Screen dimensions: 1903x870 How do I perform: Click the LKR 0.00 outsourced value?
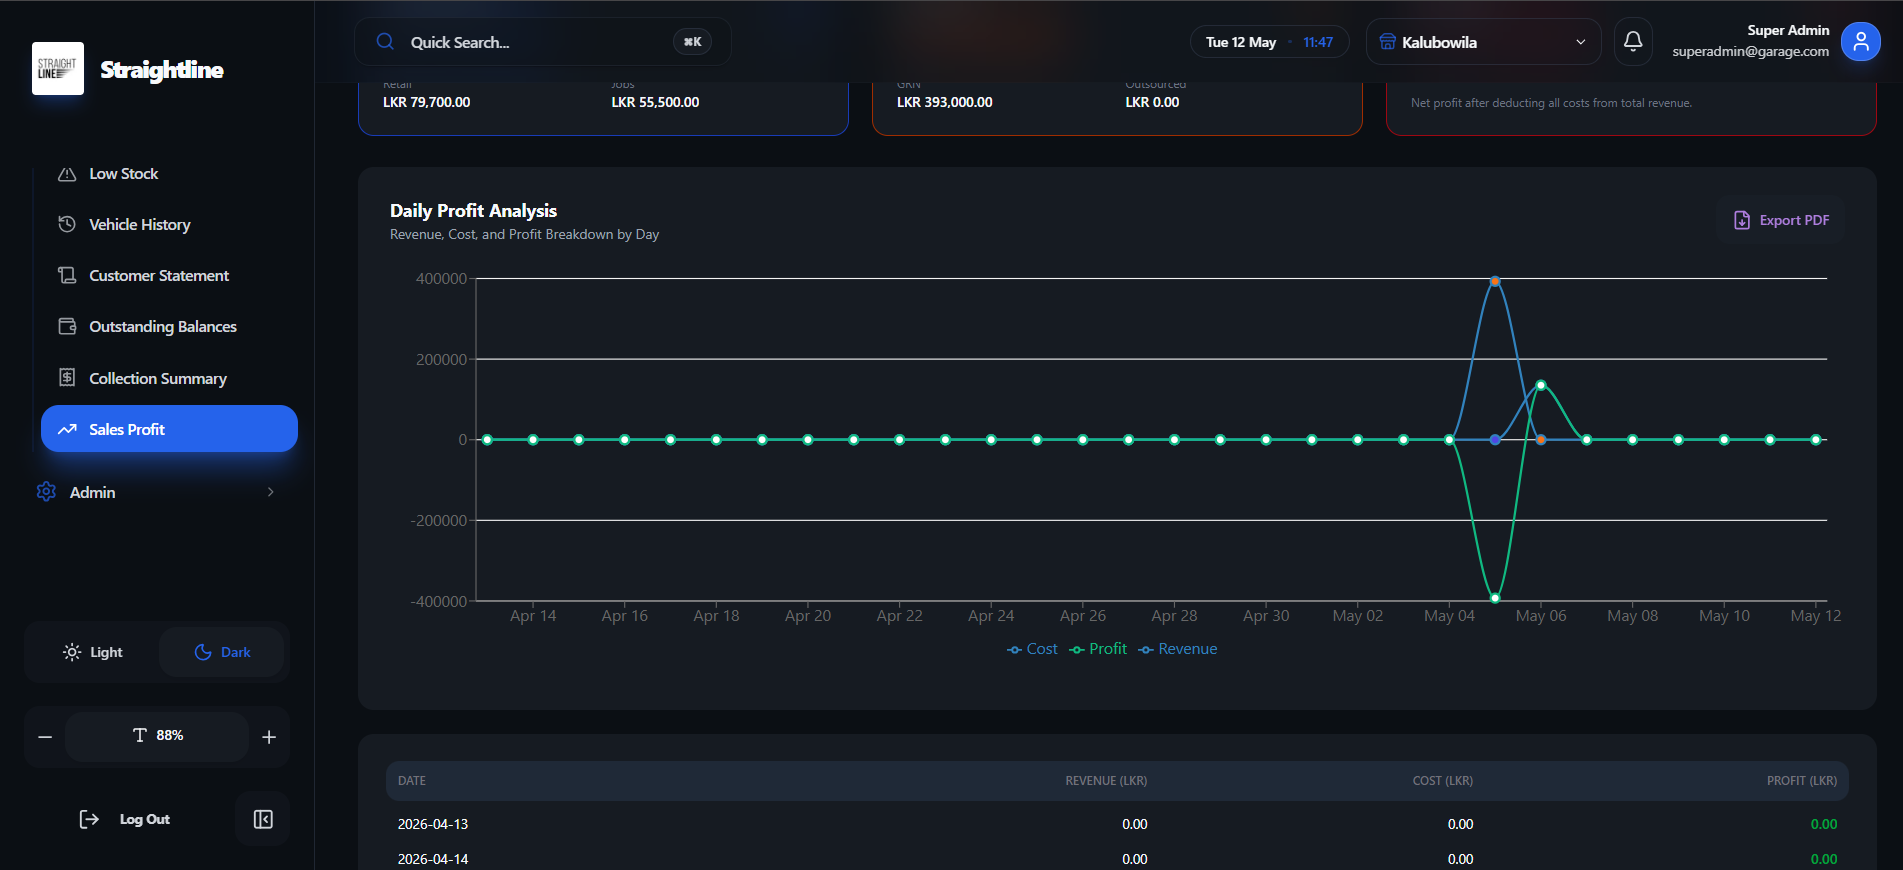point(1152,102)
